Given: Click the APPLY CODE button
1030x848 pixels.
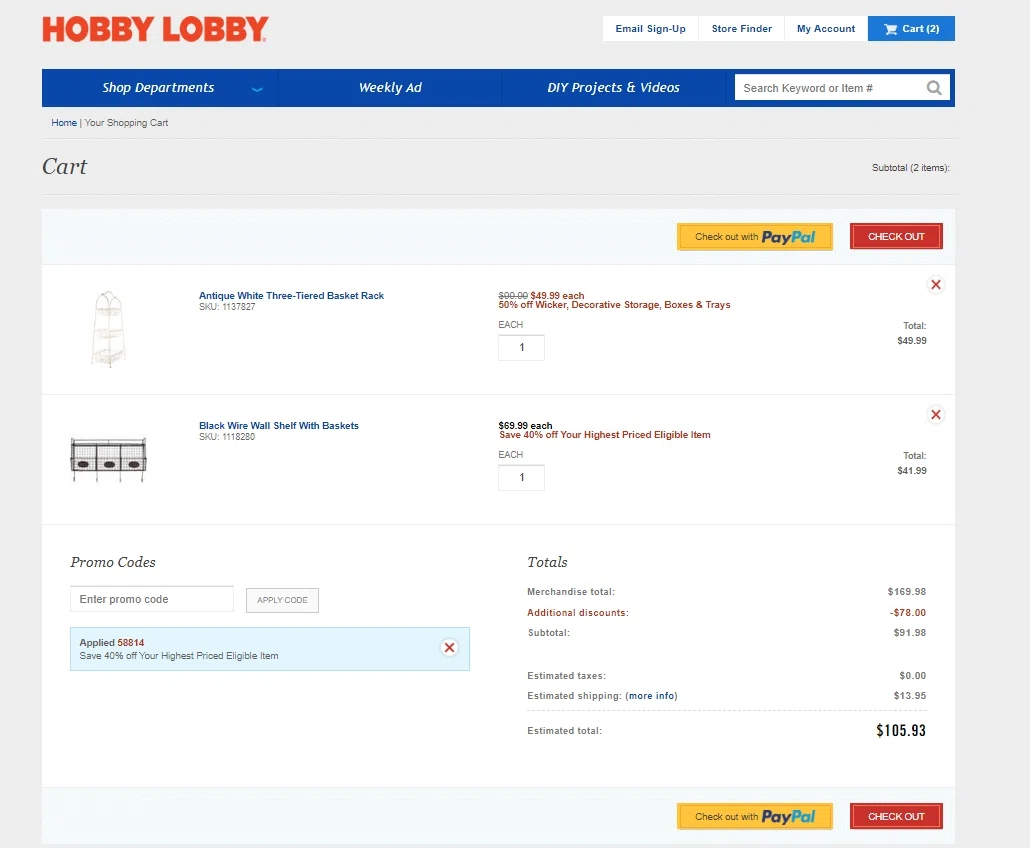Looking at the screenshot, I should pyautogui.click(x=282, y=600).
